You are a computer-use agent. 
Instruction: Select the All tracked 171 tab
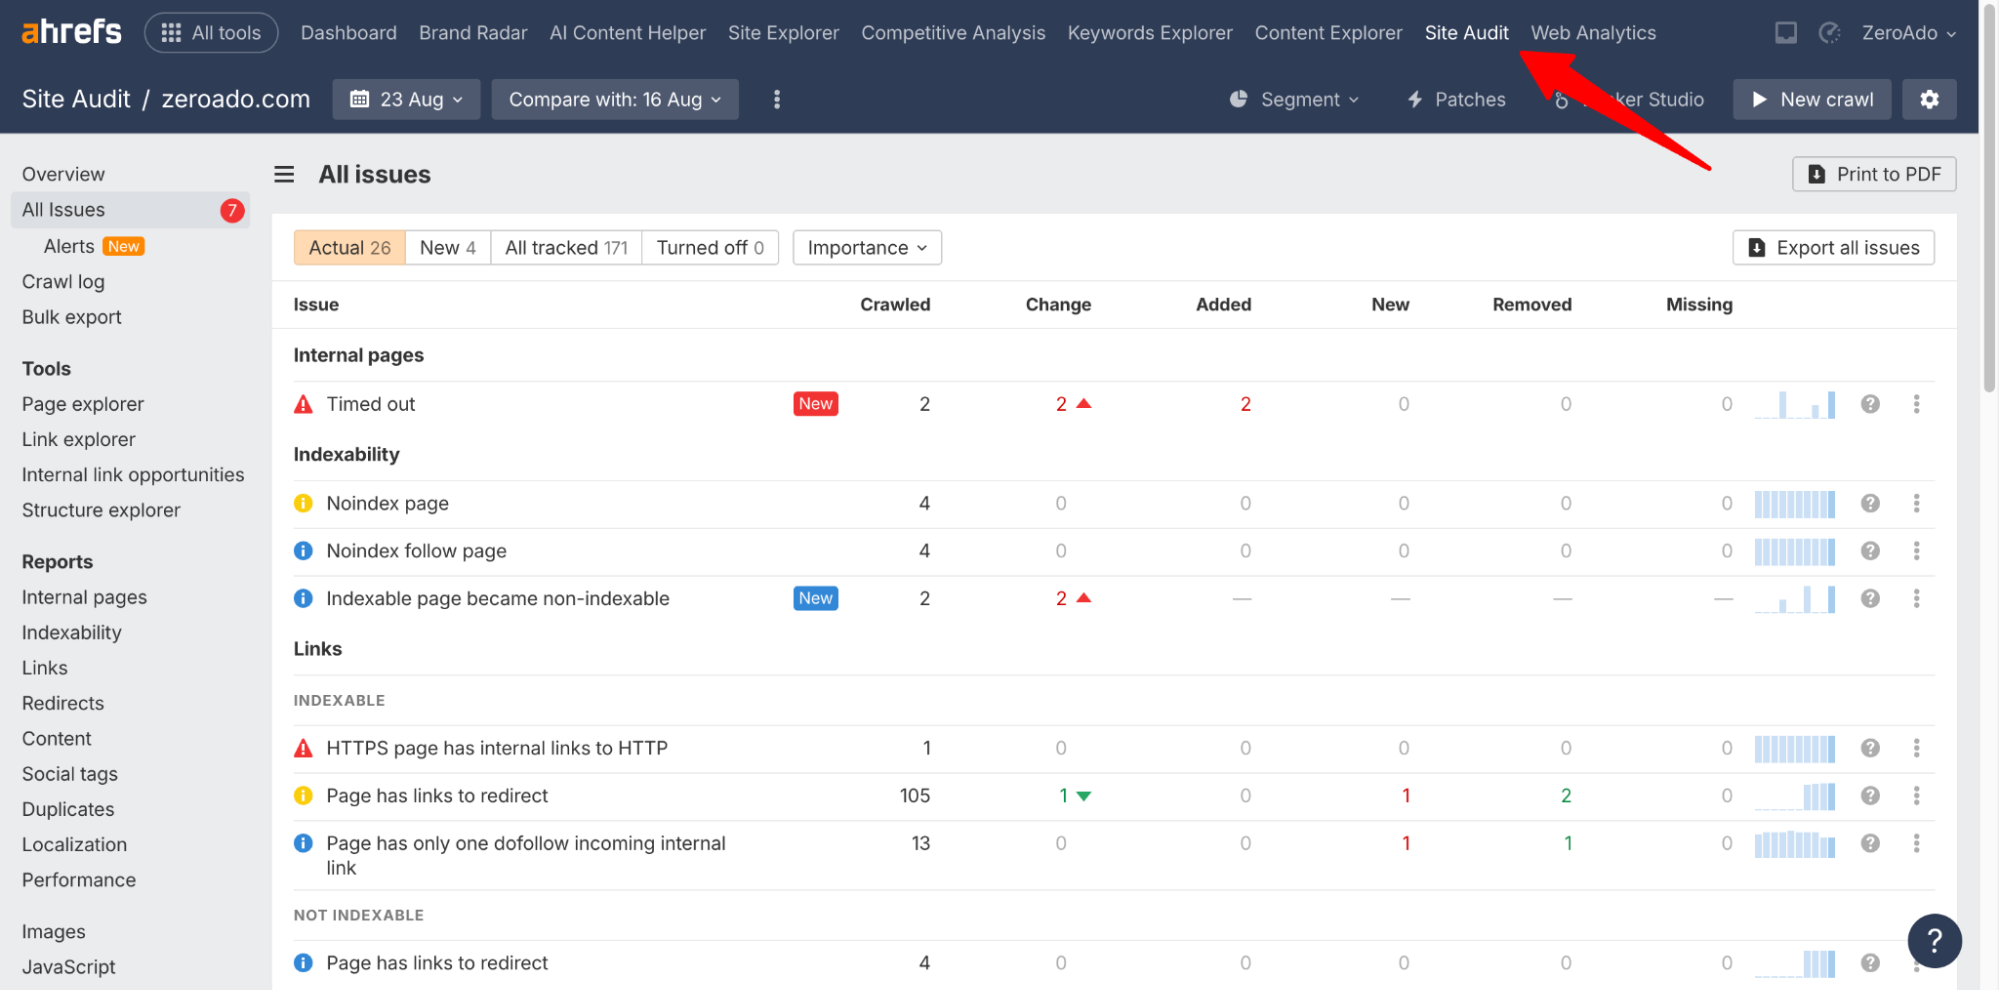[566, 248]
